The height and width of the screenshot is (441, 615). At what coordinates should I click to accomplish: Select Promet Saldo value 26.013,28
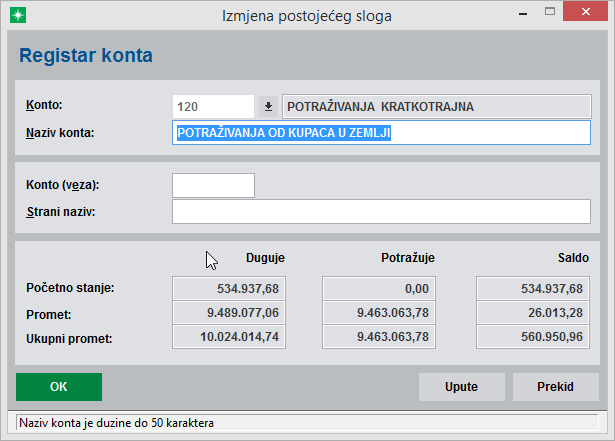point(533,313)
